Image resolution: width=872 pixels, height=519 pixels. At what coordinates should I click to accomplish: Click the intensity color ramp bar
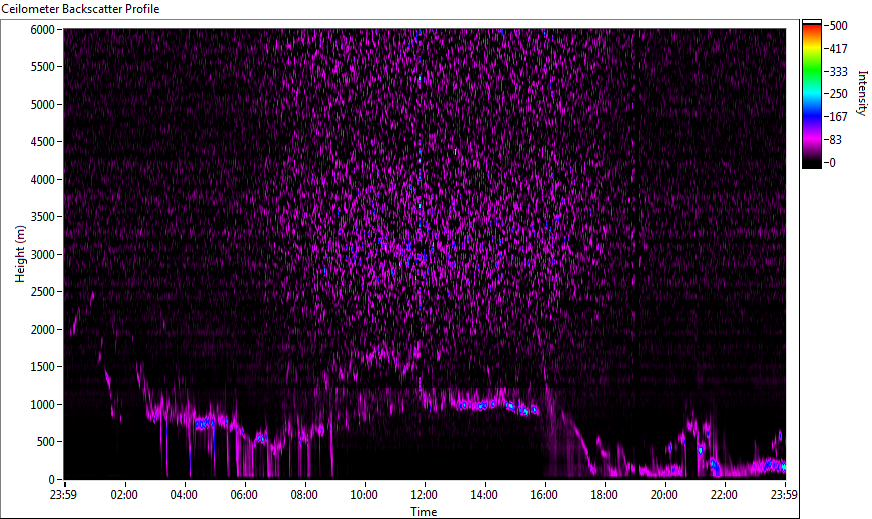click(x=811, y=95)
